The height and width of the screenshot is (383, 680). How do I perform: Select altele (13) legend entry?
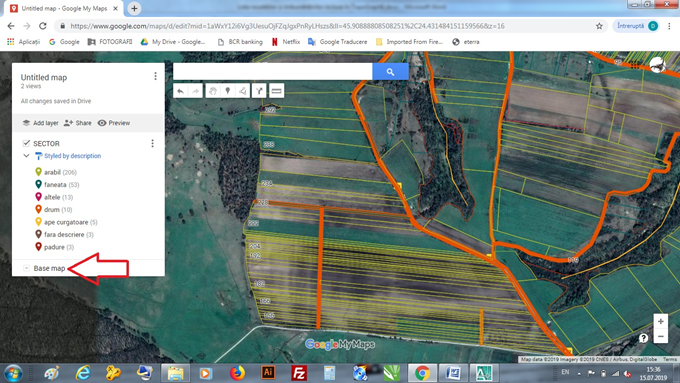[54, 197]
